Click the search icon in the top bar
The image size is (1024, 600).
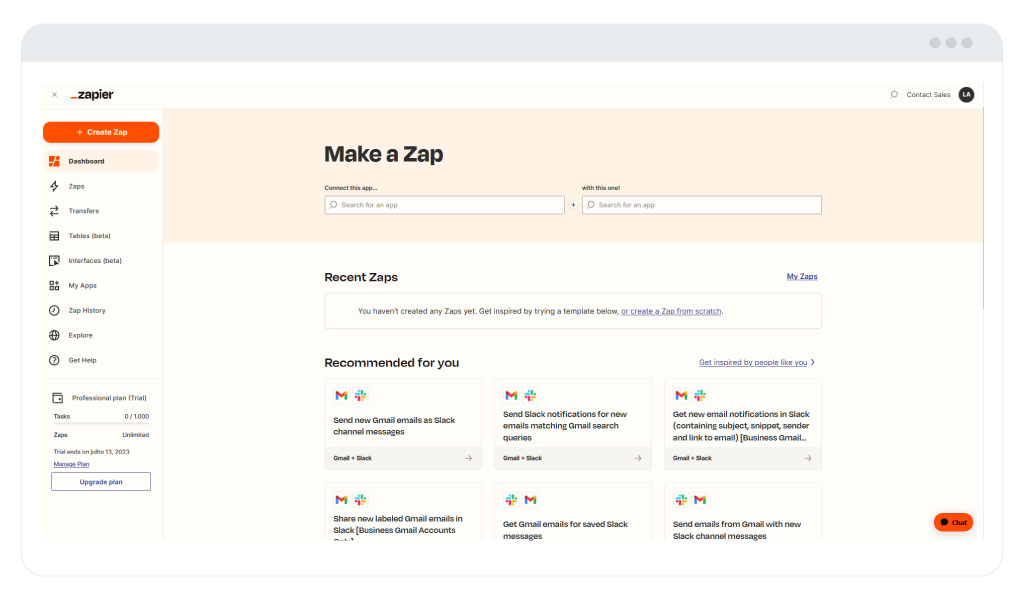tap(894, 95)
